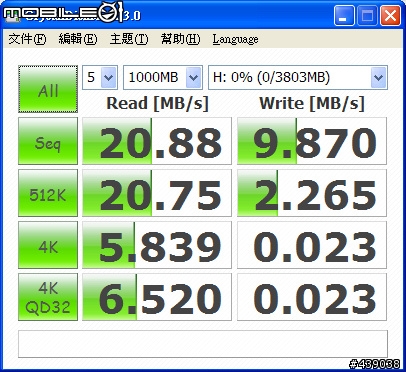
Task: Click the Write [MB/s] column header
Action: tap(312, 103)
